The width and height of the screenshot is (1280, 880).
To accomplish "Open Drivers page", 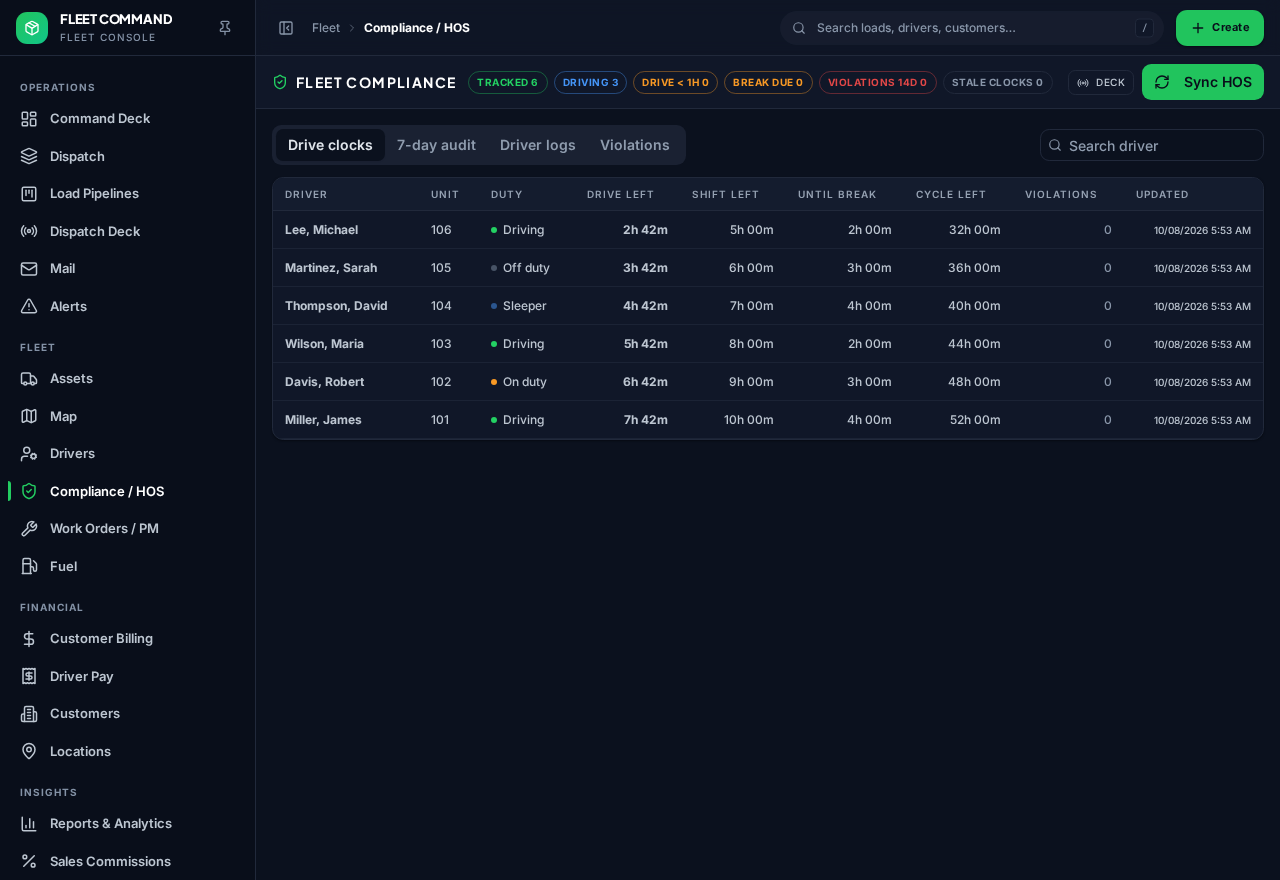I will tap(128, 453).
